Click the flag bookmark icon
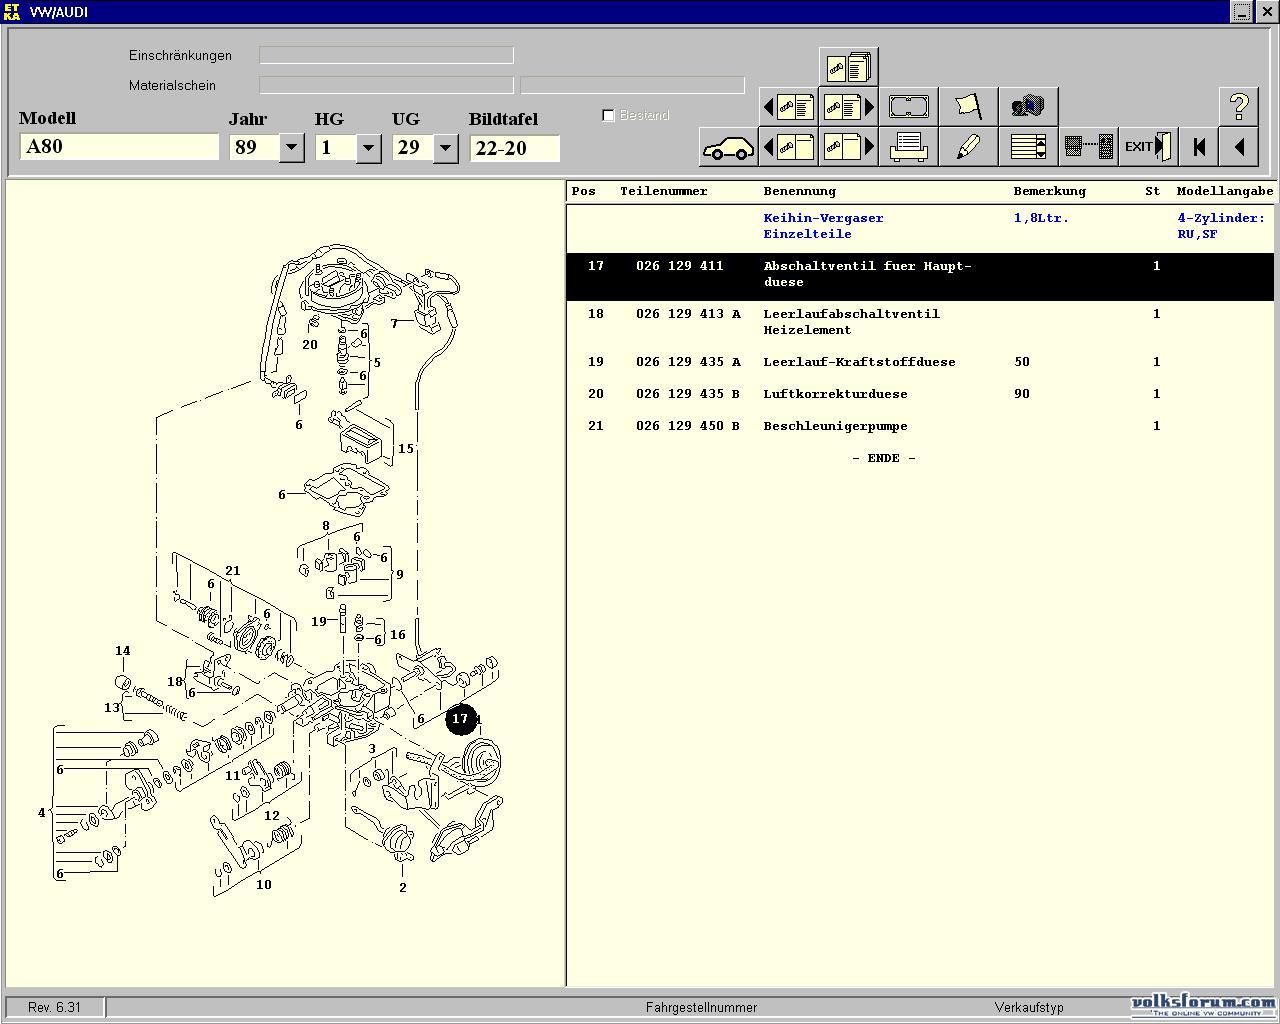1280x1024 pixels. [x=969, y=106]
